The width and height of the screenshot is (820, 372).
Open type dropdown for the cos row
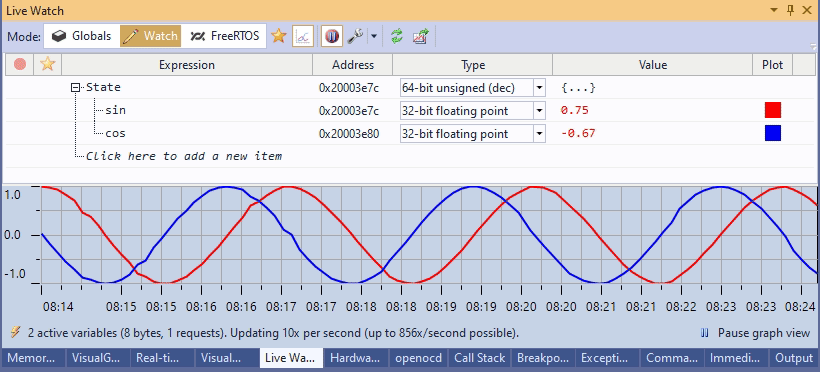point(539,134)
